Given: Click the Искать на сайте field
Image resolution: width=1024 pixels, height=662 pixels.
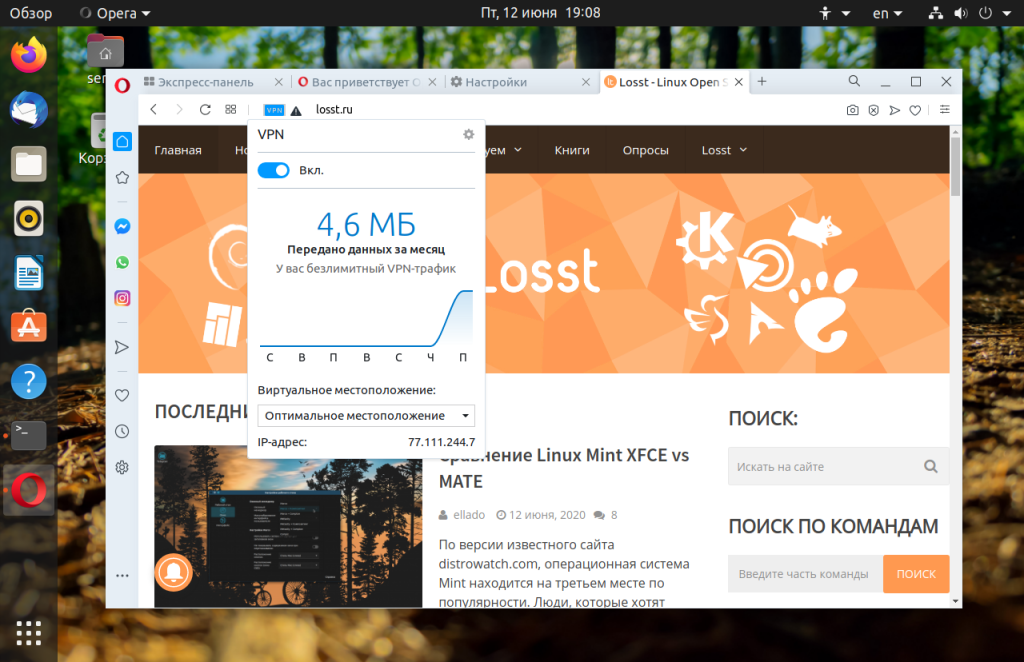Looking at the screenshot, I should tap(827, 466).
